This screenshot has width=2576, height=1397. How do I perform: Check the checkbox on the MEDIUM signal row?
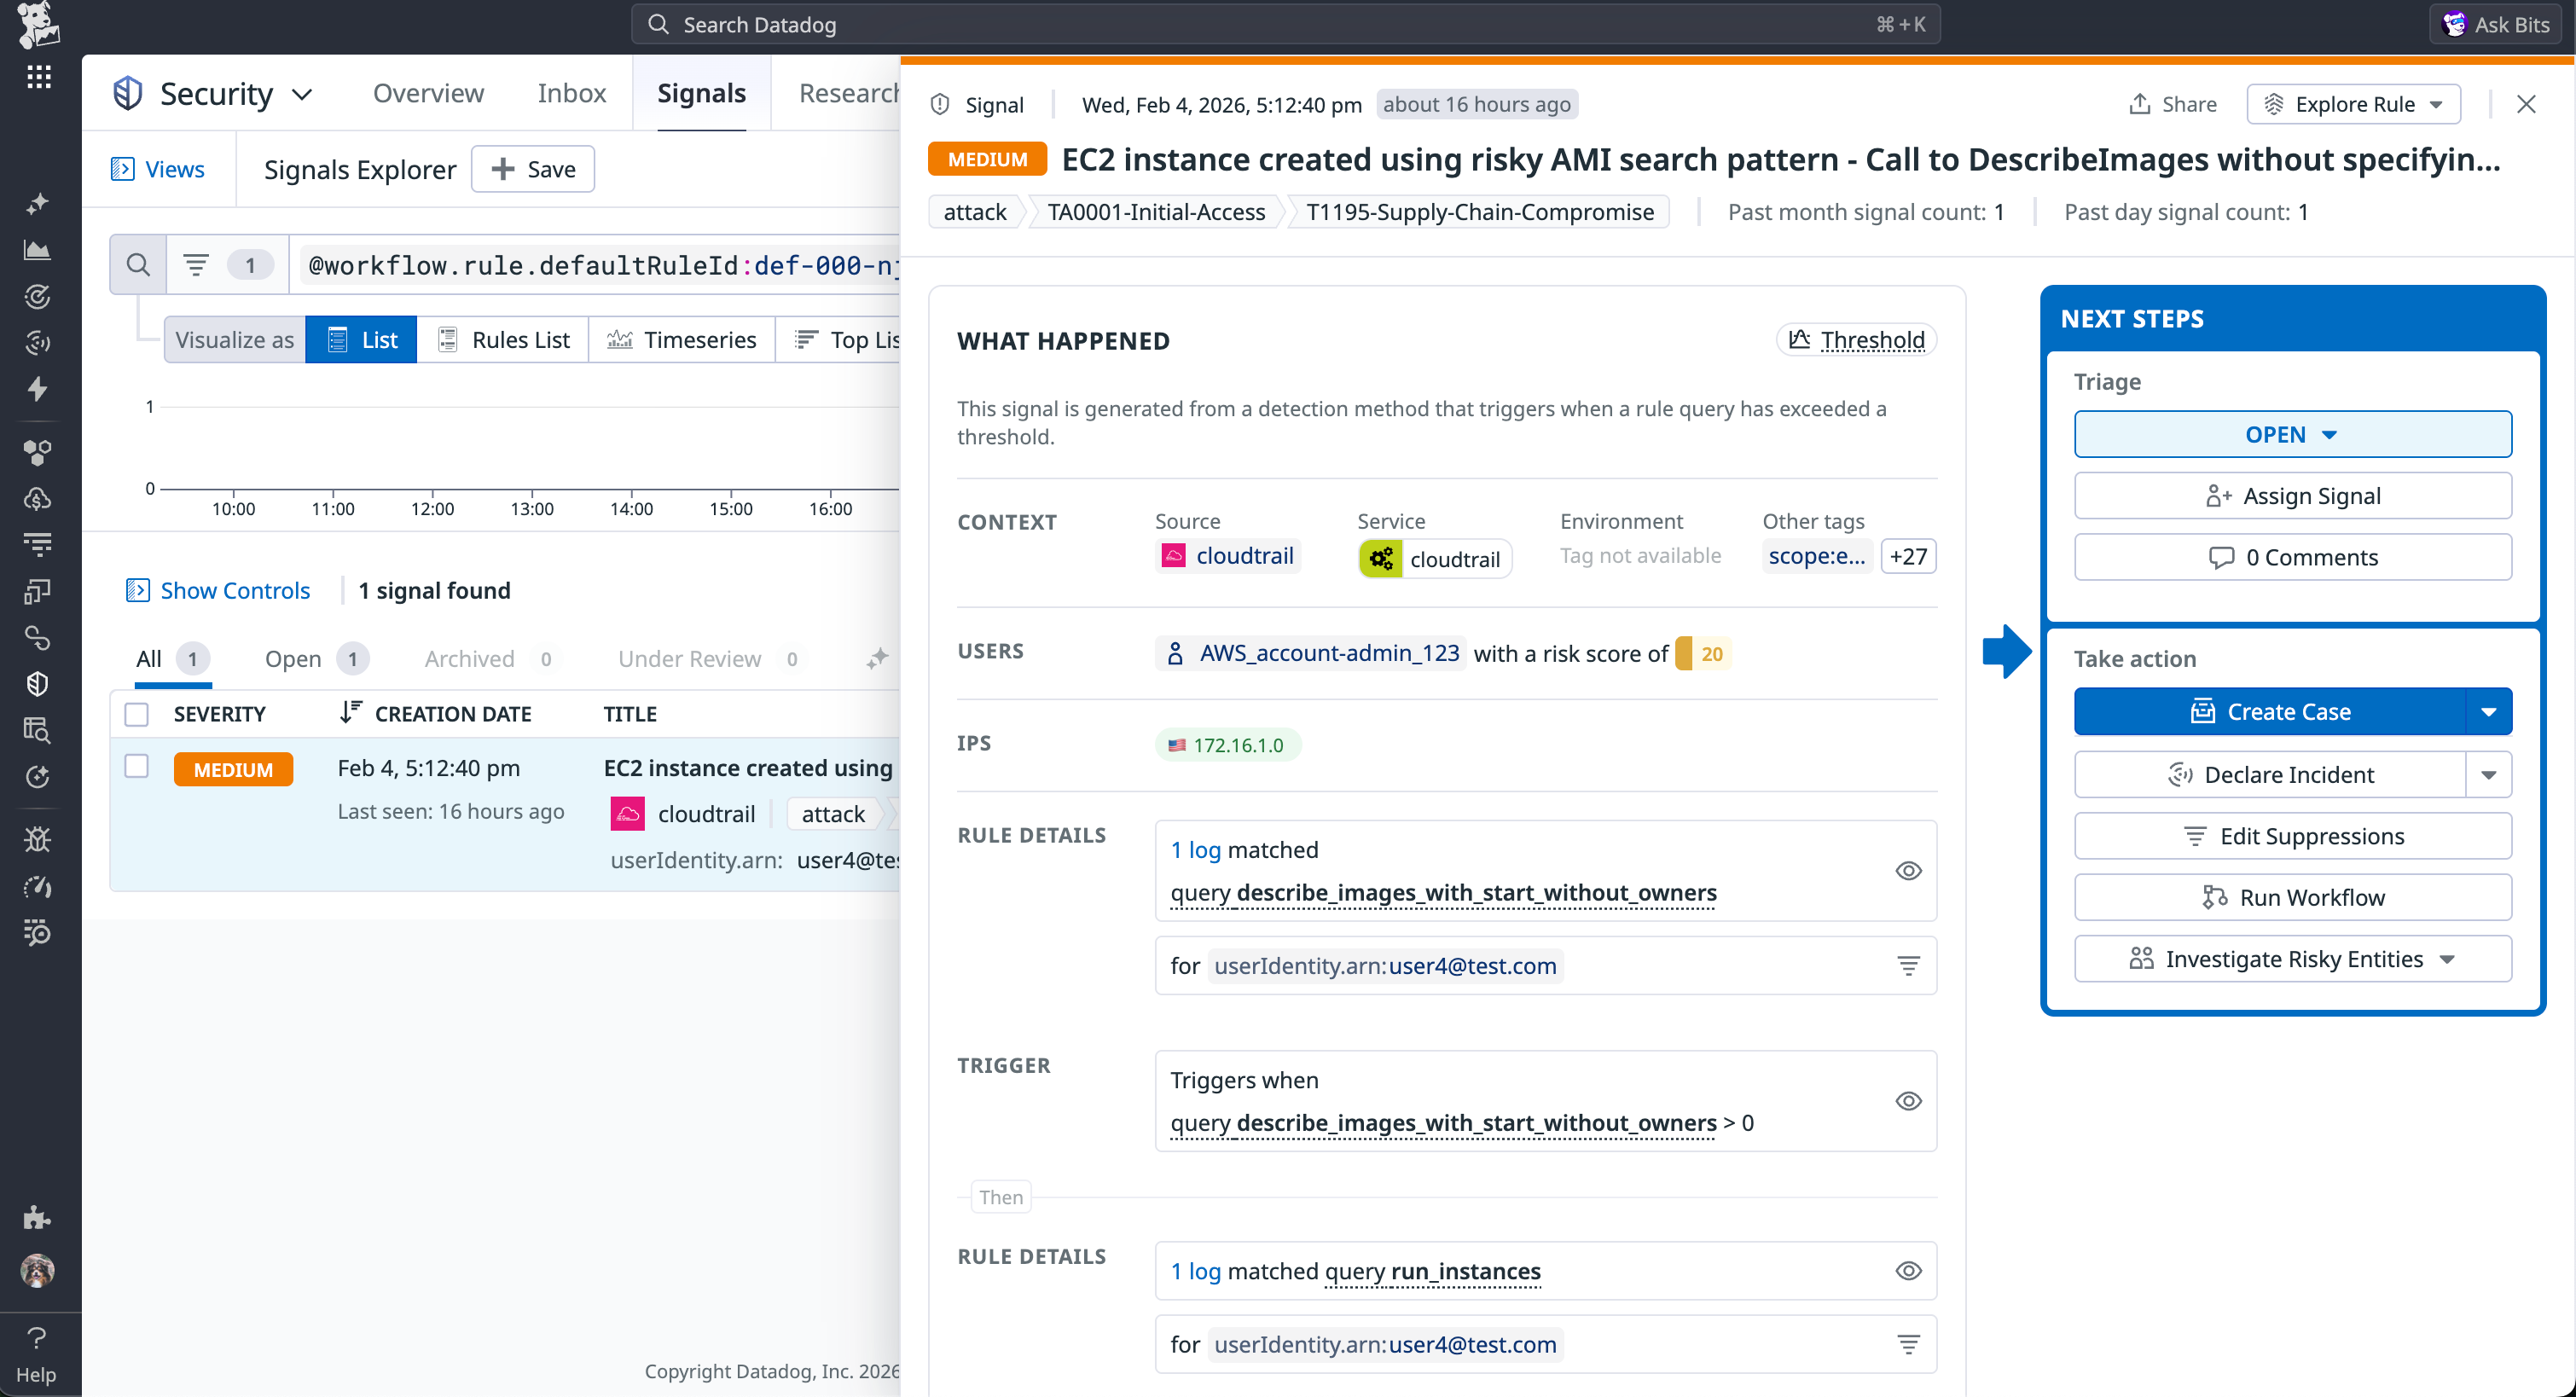(x=136, y=766)
